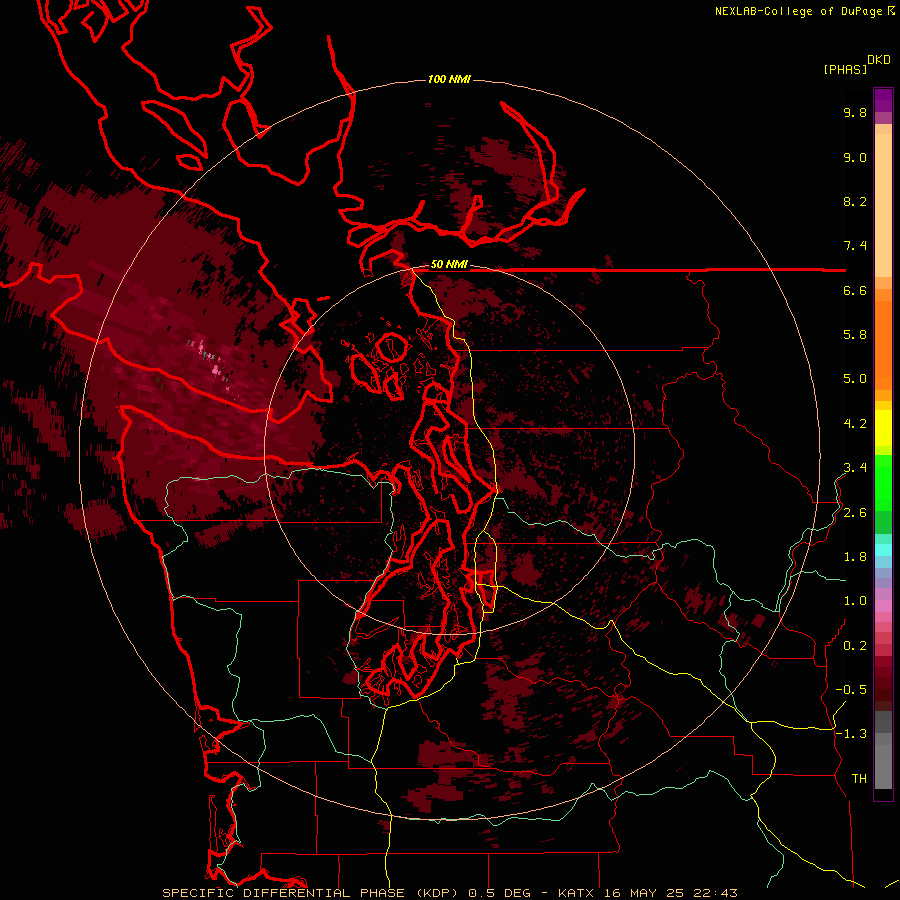
Task: Click the 3.4 scale value
Action: (855, 468)
